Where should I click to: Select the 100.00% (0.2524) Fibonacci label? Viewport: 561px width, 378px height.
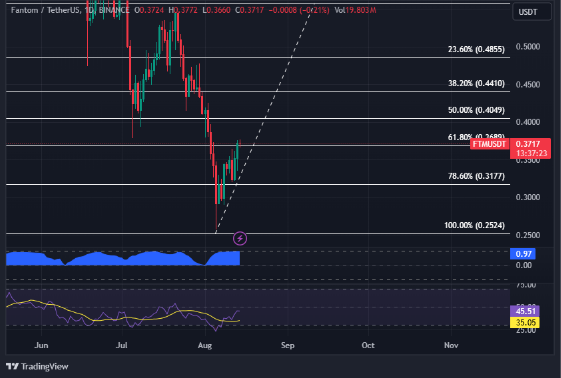click(x=474, y=225)
